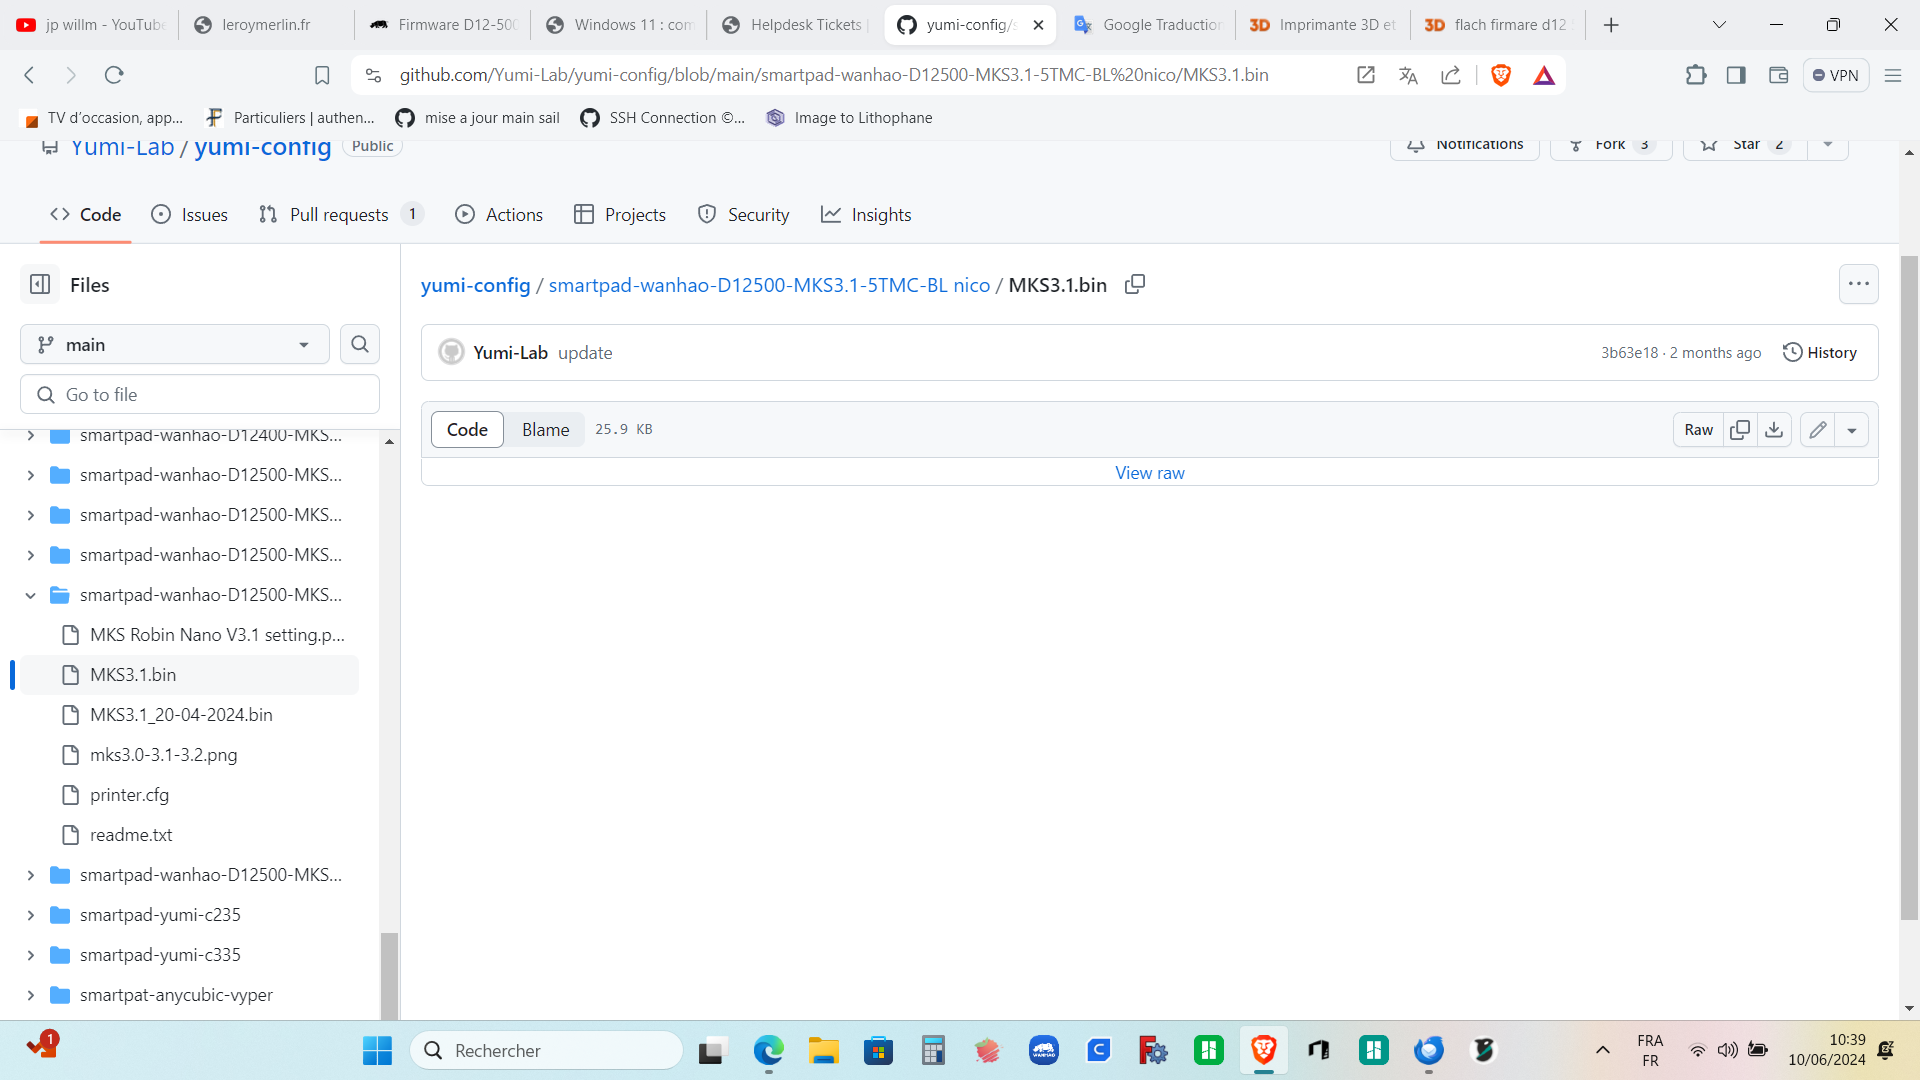Select the Code view toggle
Screen dimensions: 1920x1080
pyautogui.click(x=467, y=430)
